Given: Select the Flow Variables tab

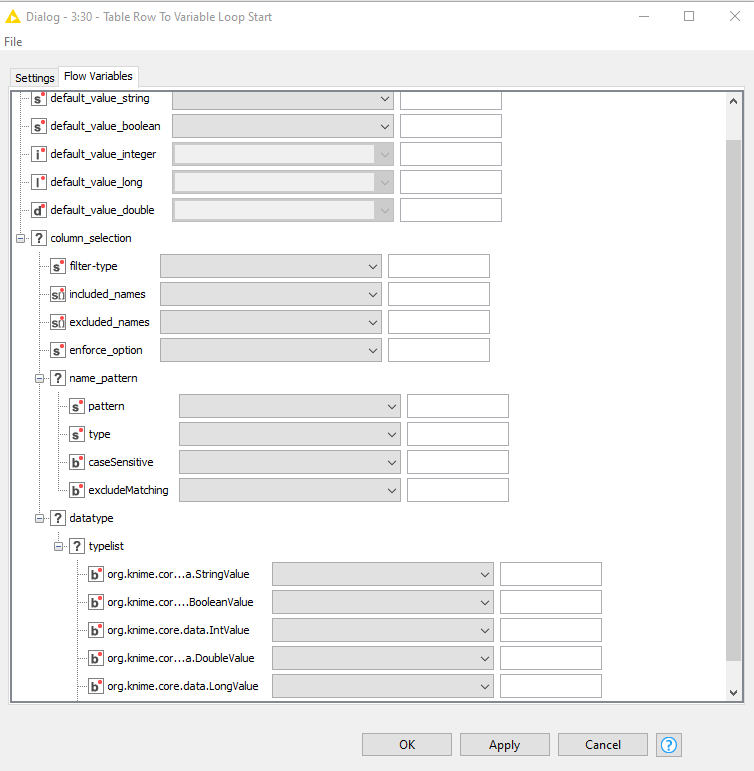Looking at the screenshot, I should [98, 76].
